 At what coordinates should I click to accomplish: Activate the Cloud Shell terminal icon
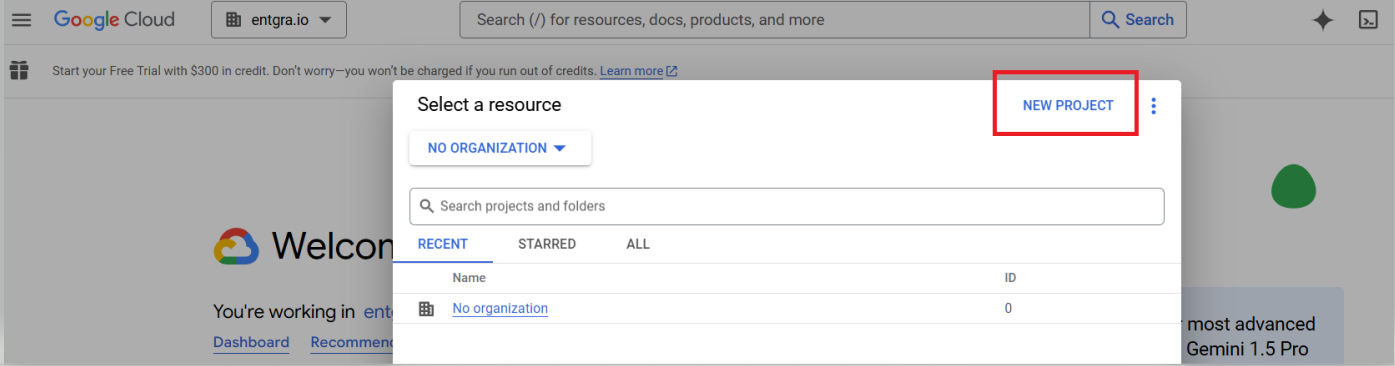[x=1368, y=20]
